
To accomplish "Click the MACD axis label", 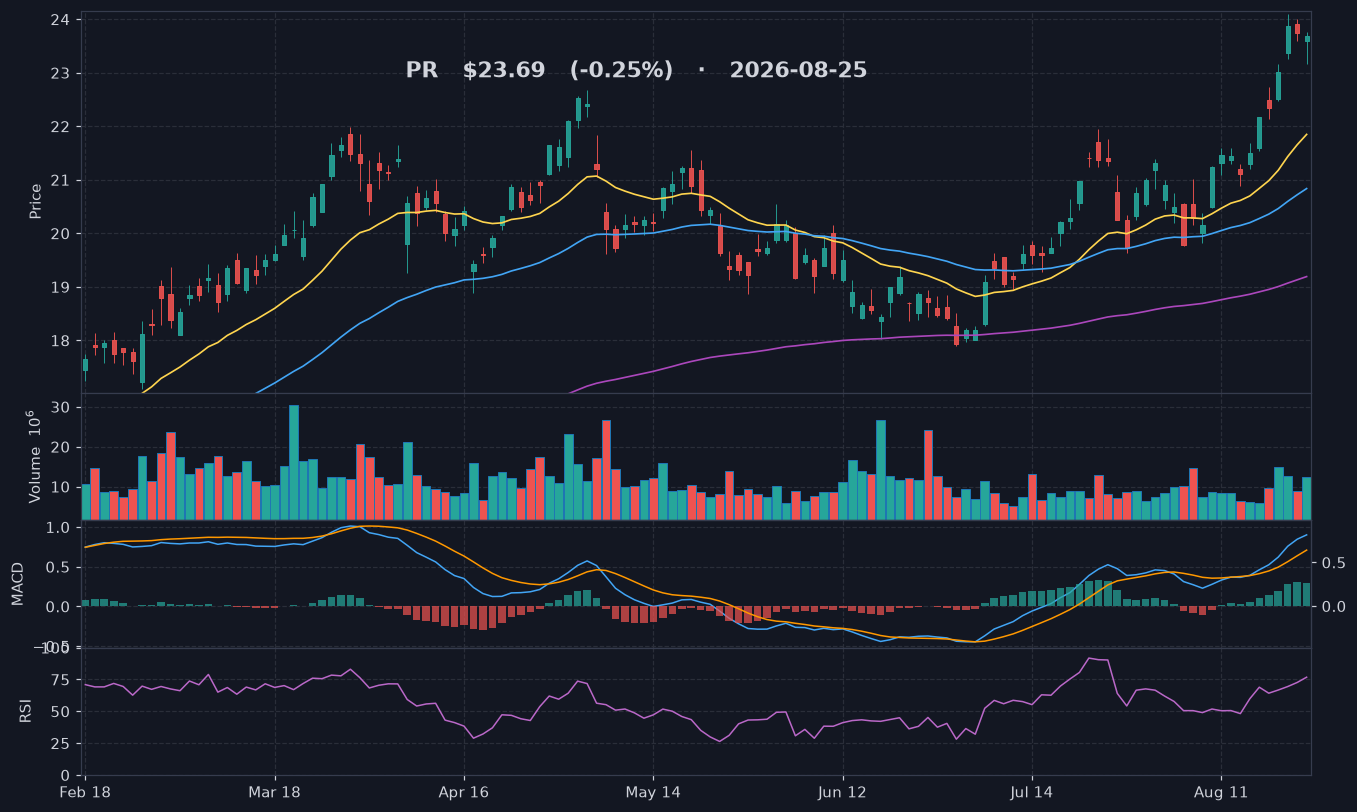I will pos(18,585).
